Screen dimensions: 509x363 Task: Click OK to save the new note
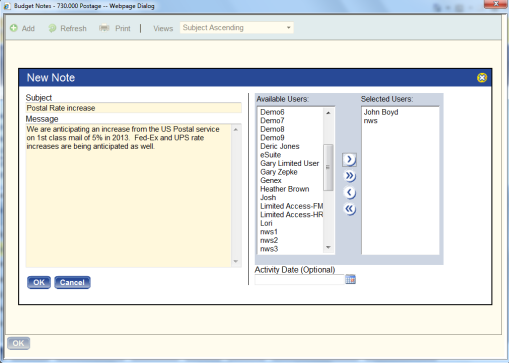click(39, 282)
